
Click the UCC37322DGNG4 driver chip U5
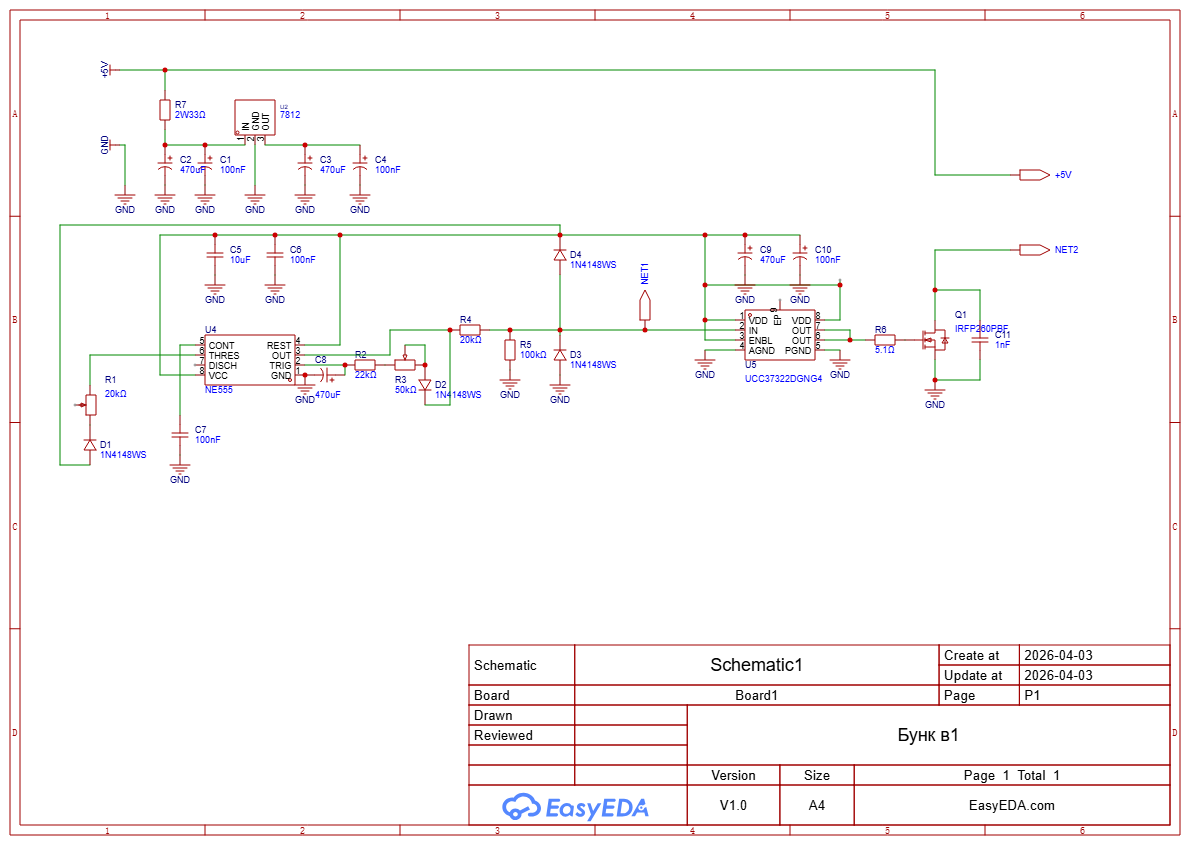pyautogui.click(x=780, y=335)
